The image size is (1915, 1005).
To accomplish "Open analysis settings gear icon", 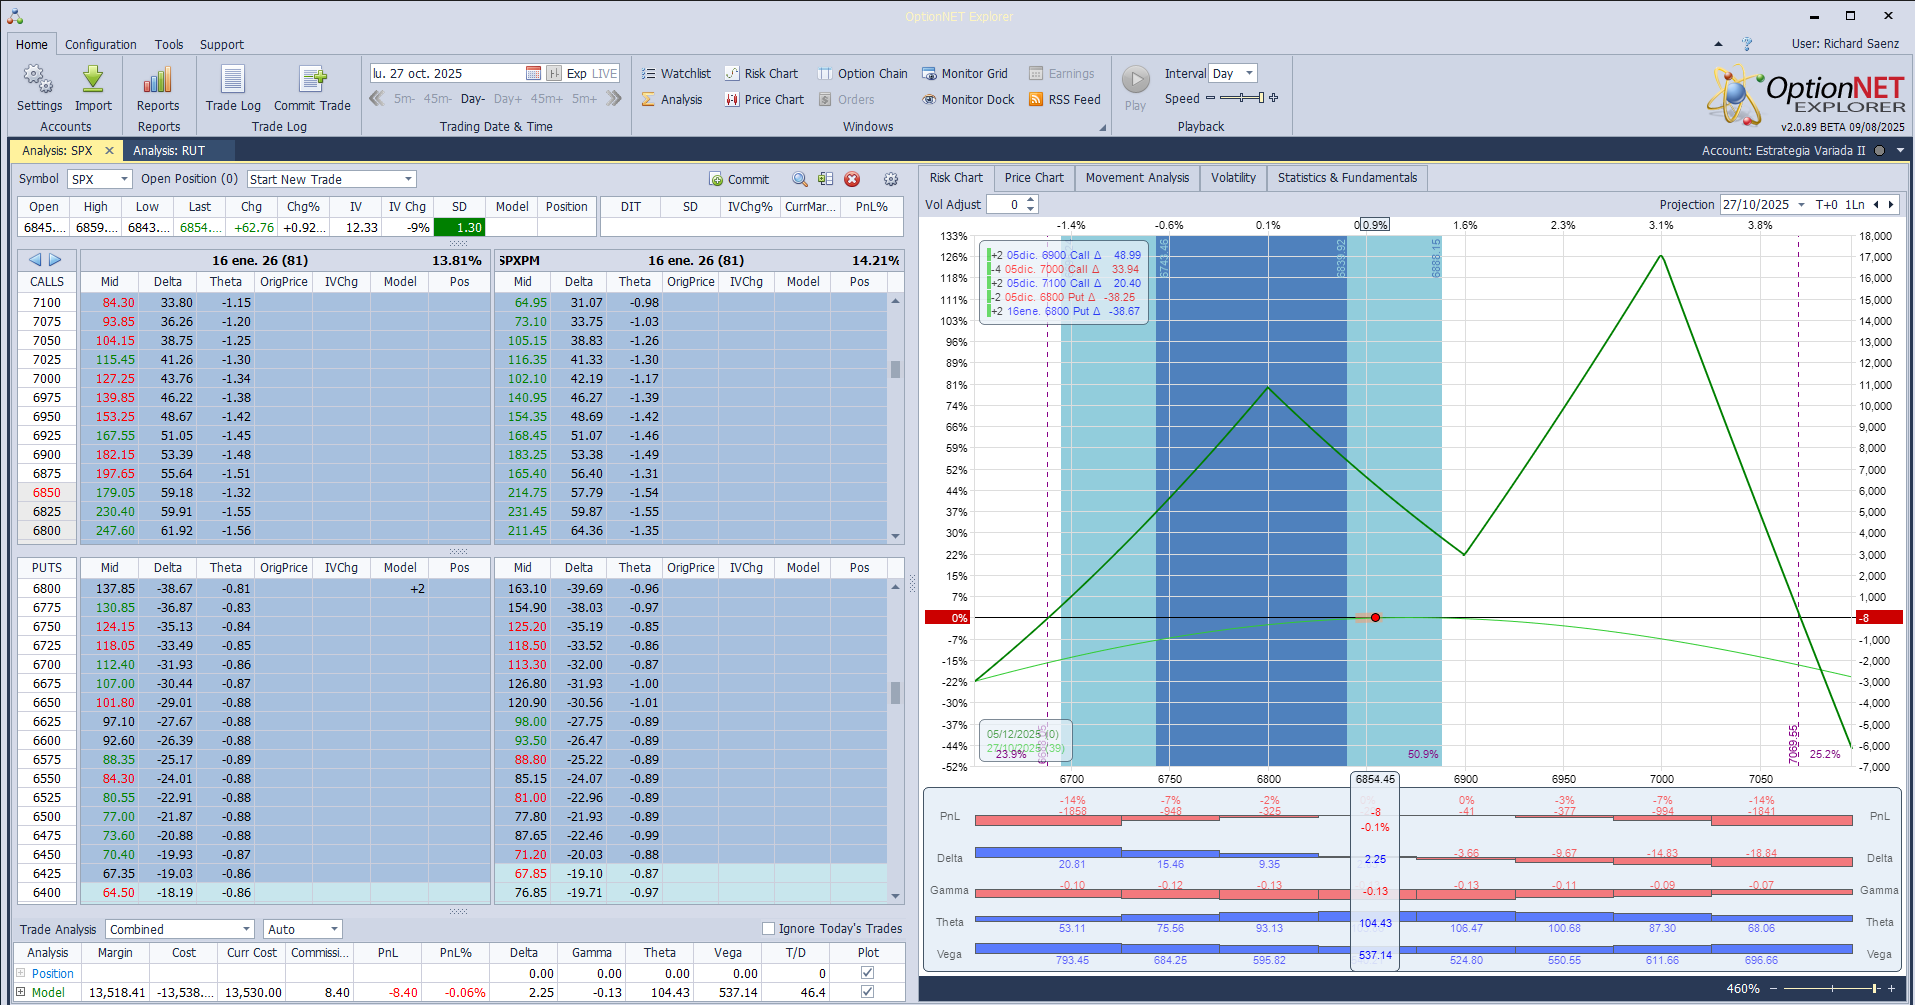I will [x=891, y=179].
